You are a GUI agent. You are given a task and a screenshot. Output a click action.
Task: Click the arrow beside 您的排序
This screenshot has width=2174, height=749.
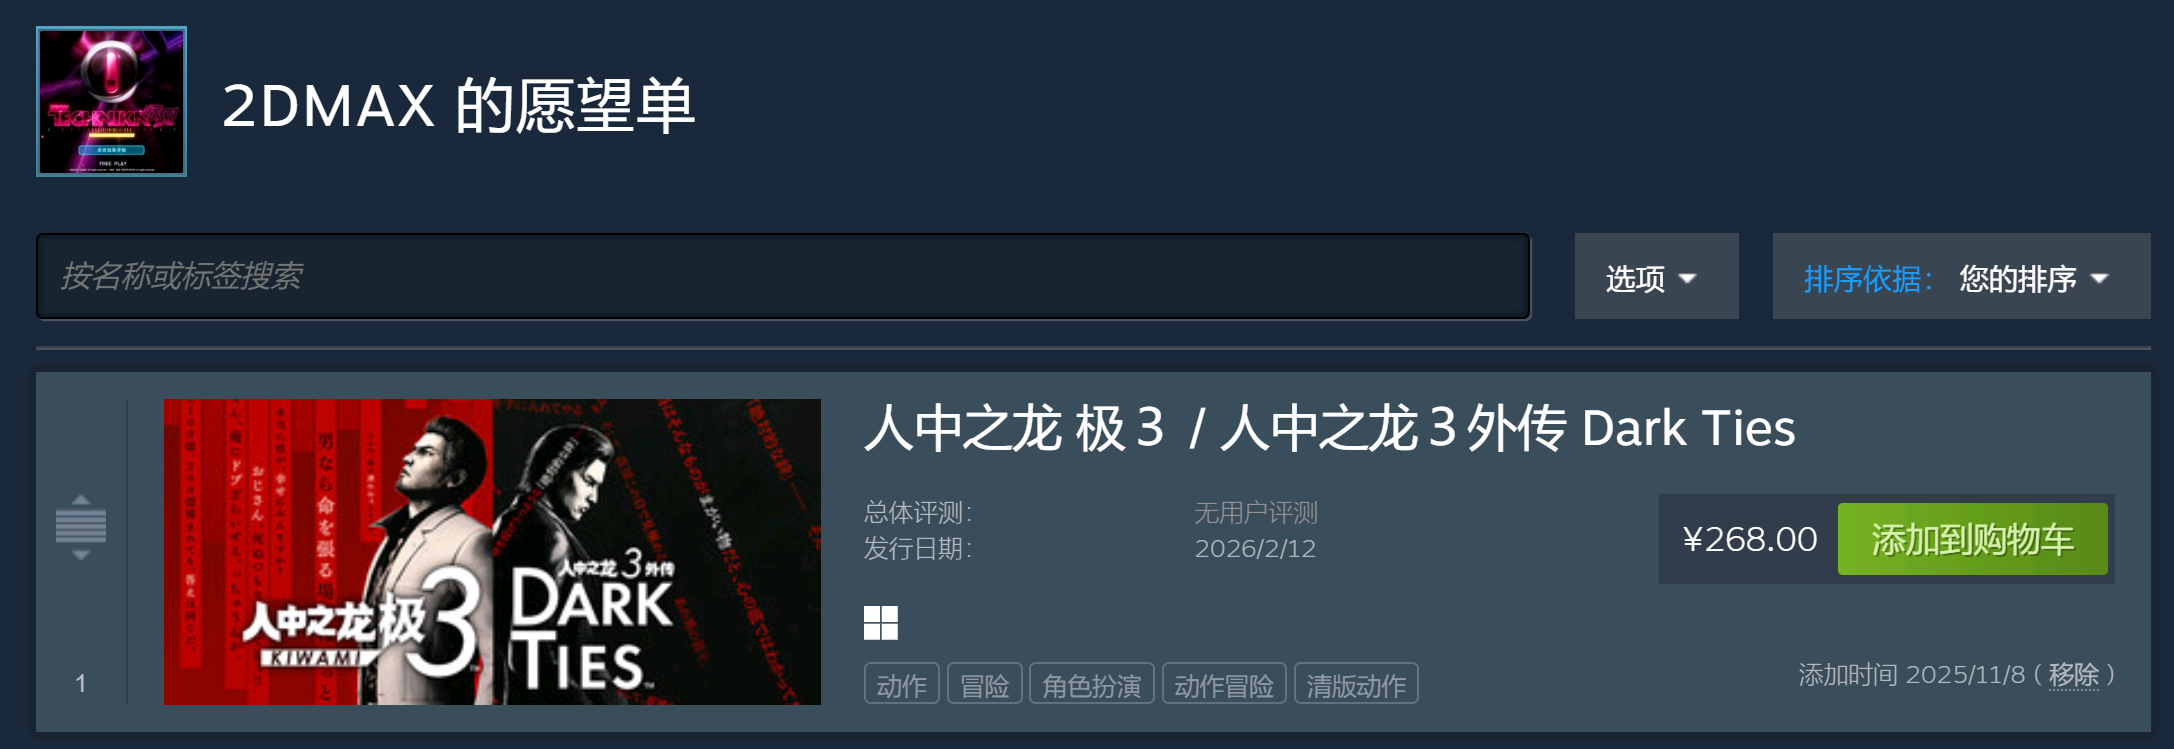click(x=2100, y=279)
